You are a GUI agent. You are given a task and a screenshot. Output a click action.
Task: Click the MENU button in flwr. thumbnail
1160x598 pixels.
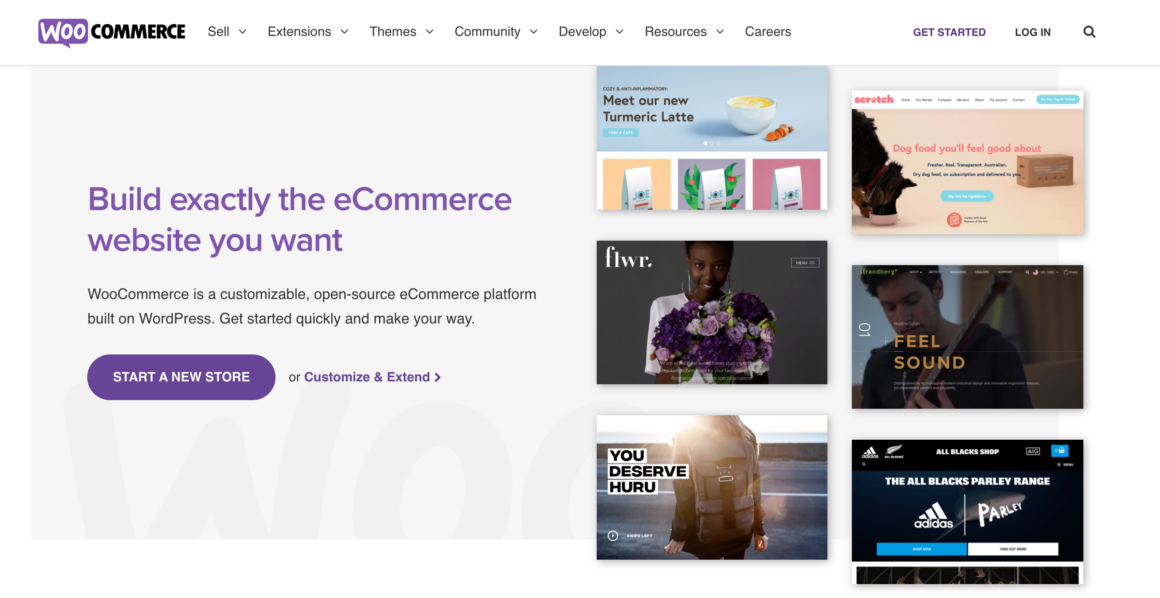click(805, 263)
